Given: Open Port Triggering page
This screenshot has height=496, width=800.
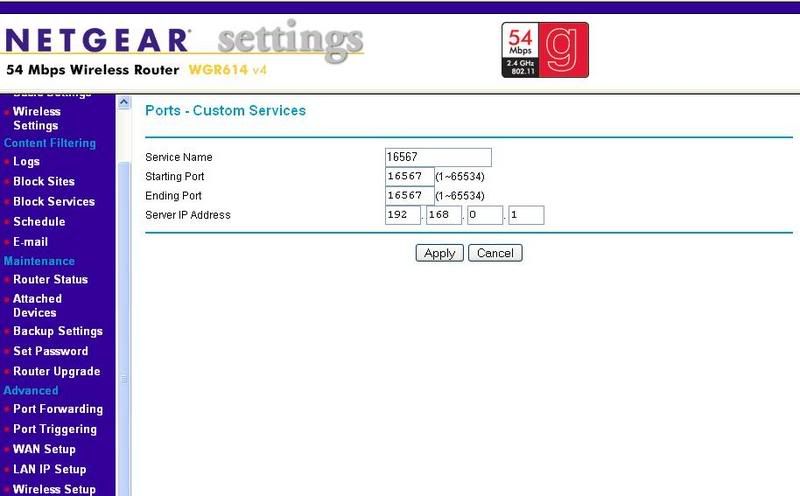Looking at the screenshot, I should coord(55,429).
